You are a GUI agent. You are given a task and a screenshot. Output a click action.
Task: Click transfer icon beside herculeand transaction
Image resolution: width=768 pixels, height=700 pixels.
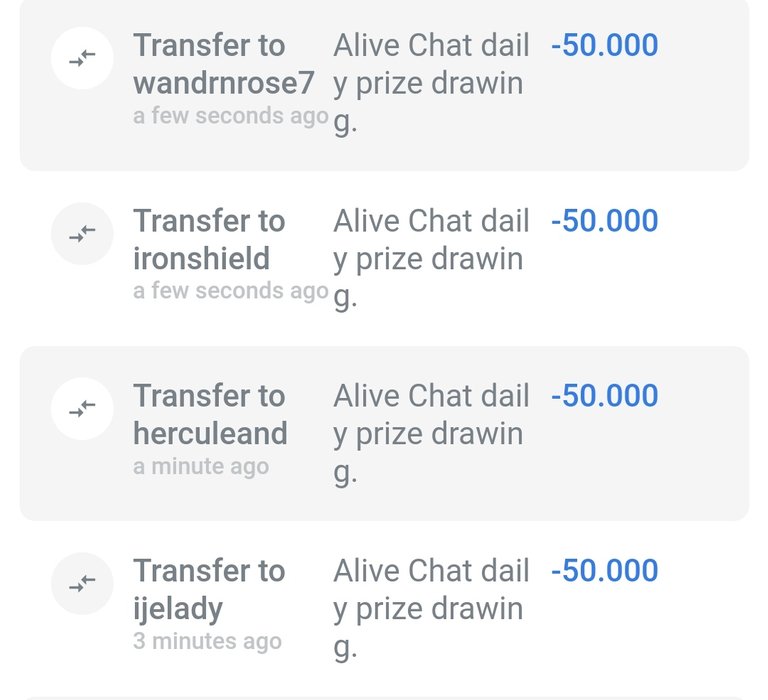tap(82, 409)
